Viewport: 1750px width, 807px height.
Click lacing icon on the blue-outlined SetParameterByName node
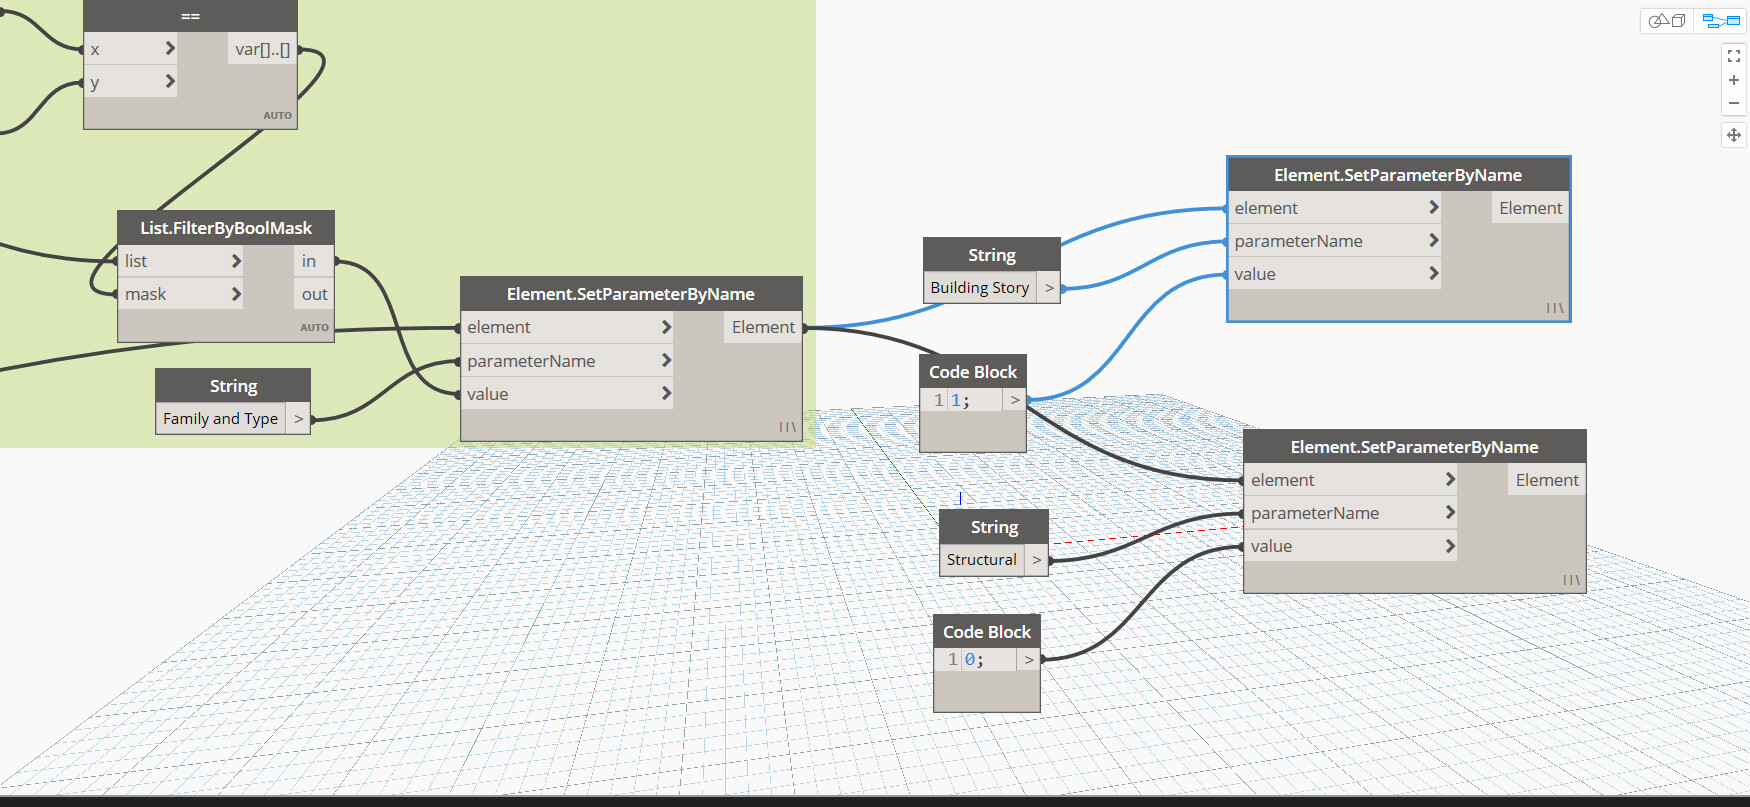(1555, 308)
